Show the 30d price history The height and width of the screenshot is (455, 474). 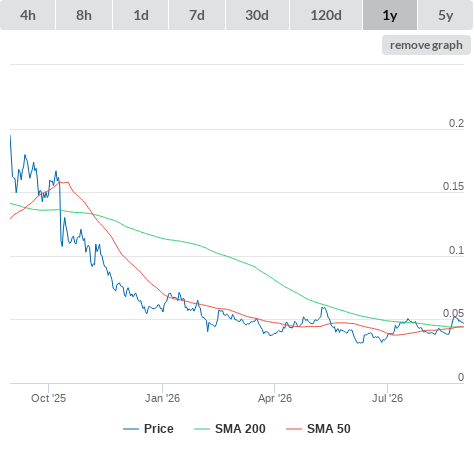[x=257, y=15]
